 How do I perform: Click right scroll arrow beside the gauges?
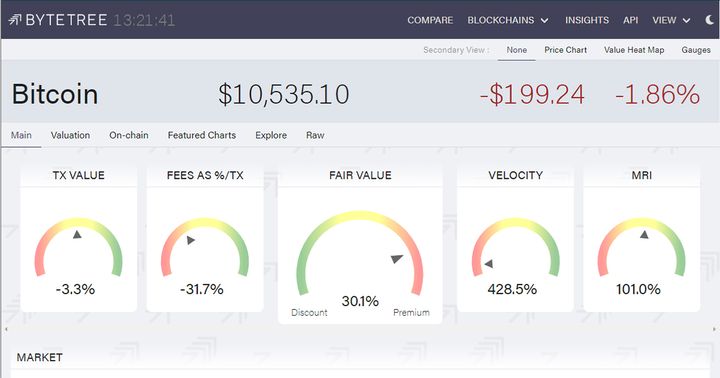(x=714, y=329)
